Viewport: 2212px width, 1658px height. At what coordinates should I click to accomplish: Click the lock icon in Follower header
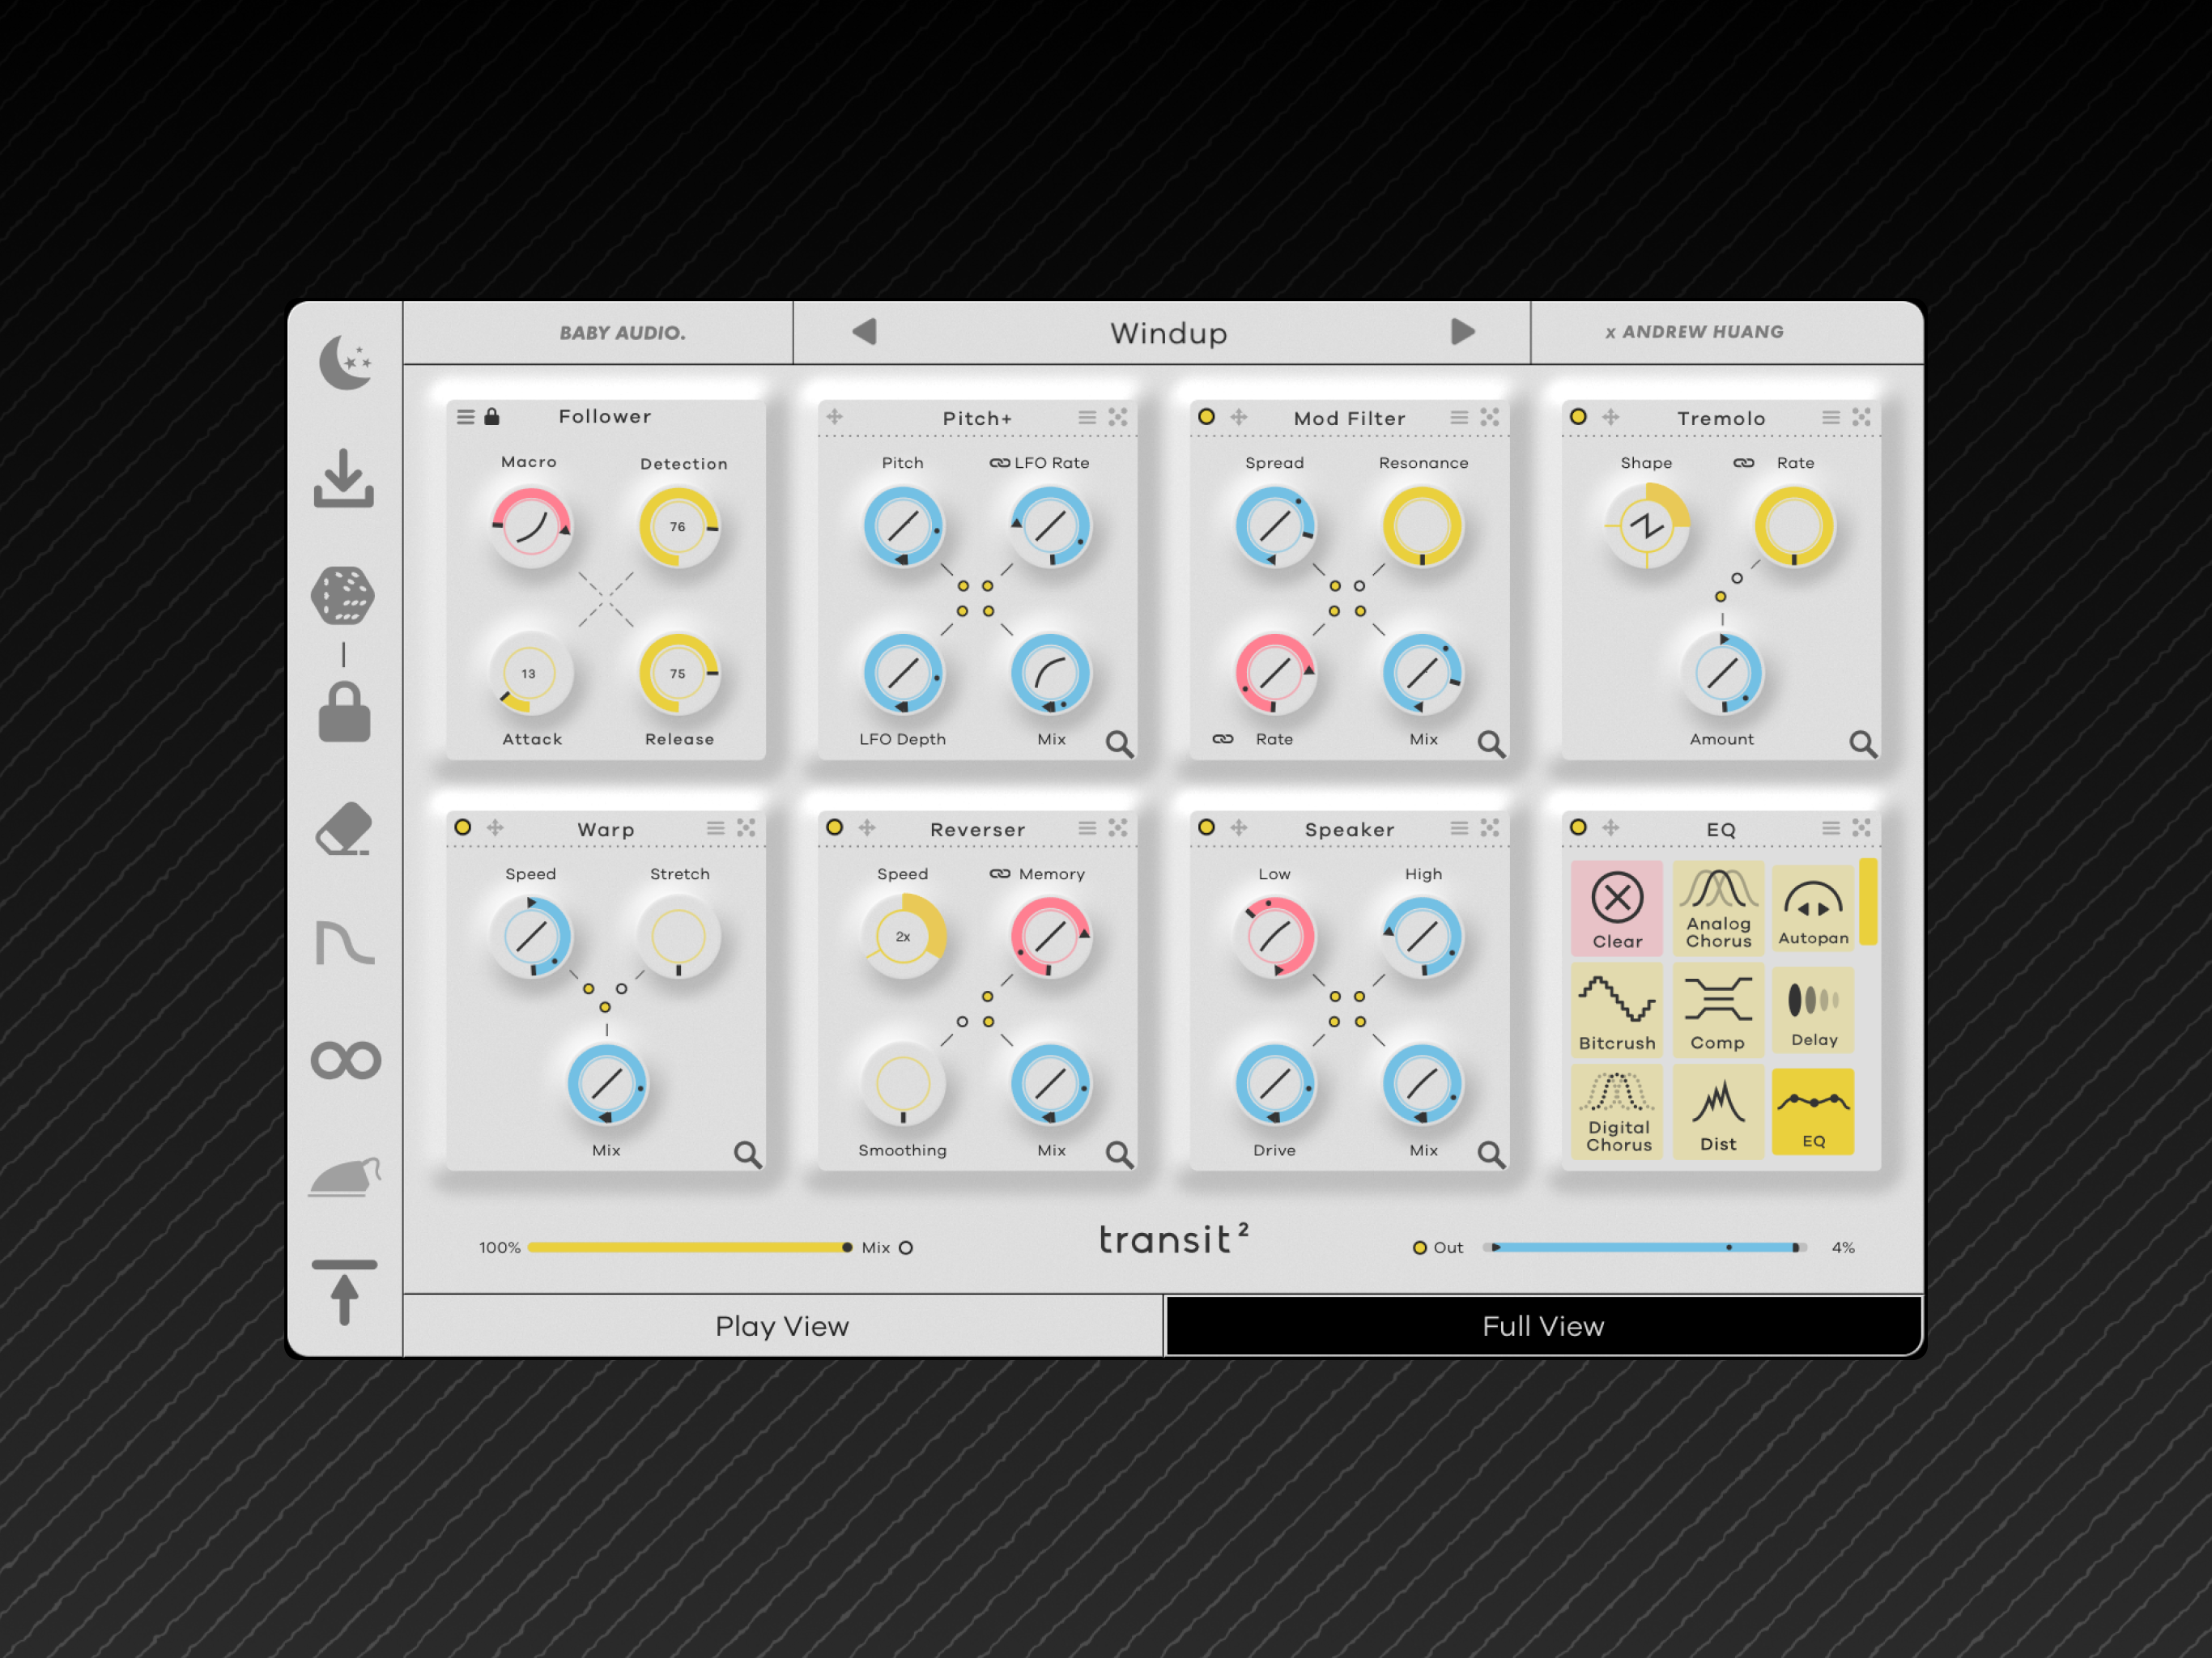[492, 417]
